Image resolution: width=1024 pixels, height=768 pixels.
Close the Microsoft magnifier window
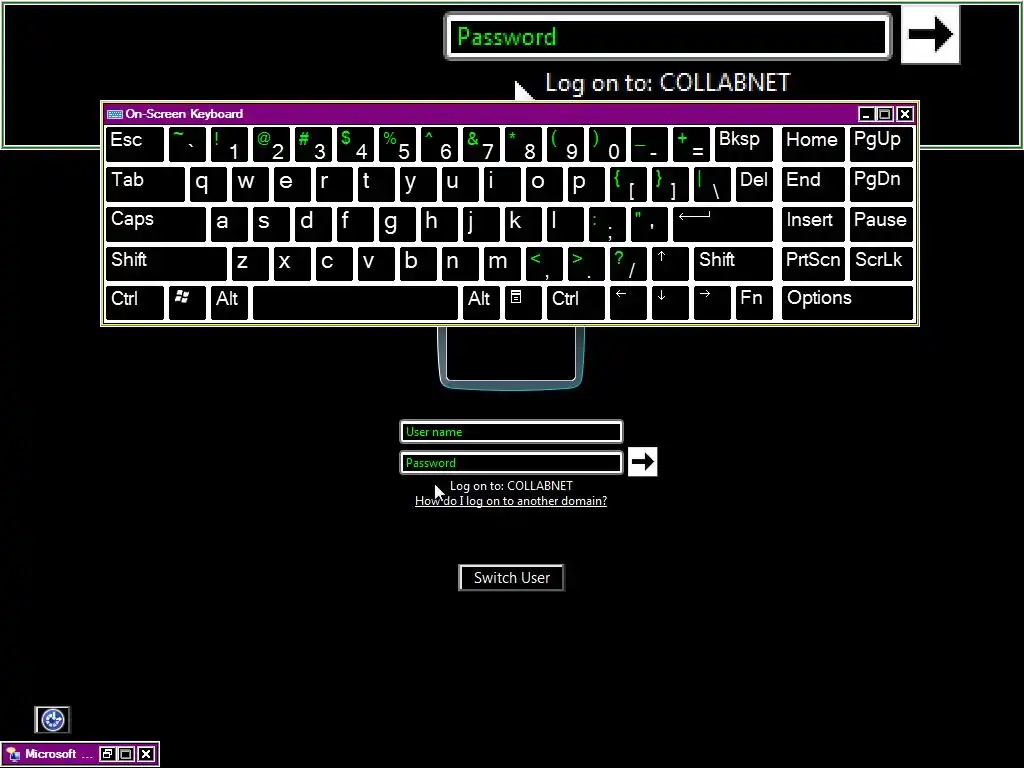point(146,754)
